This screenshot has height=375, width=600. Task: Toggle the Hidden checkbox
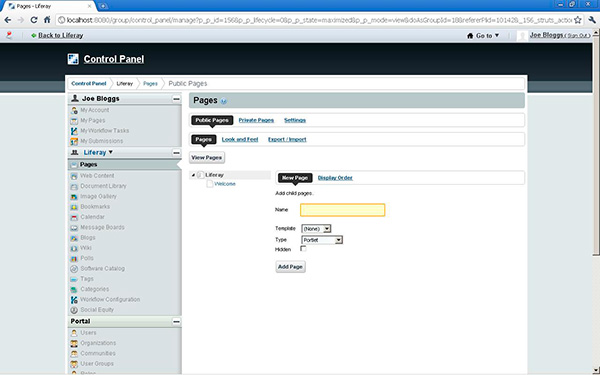303,249
